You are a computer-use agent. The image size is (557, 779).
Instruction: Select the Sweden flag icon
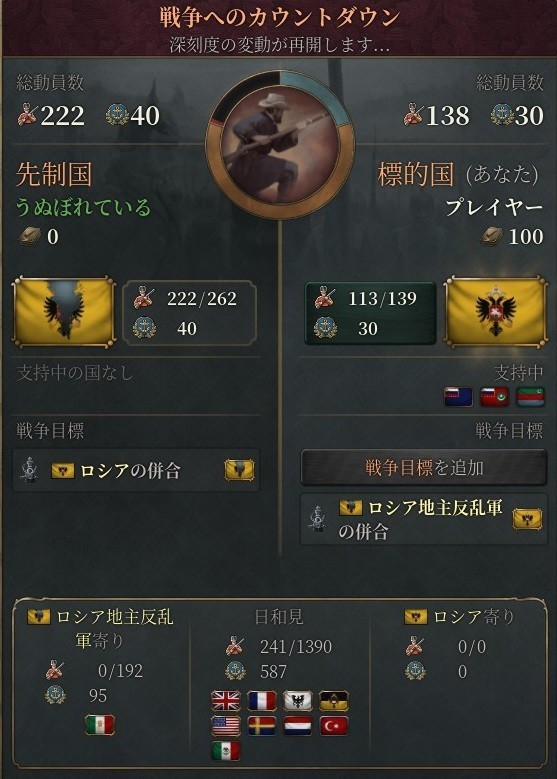pos(262,726)
